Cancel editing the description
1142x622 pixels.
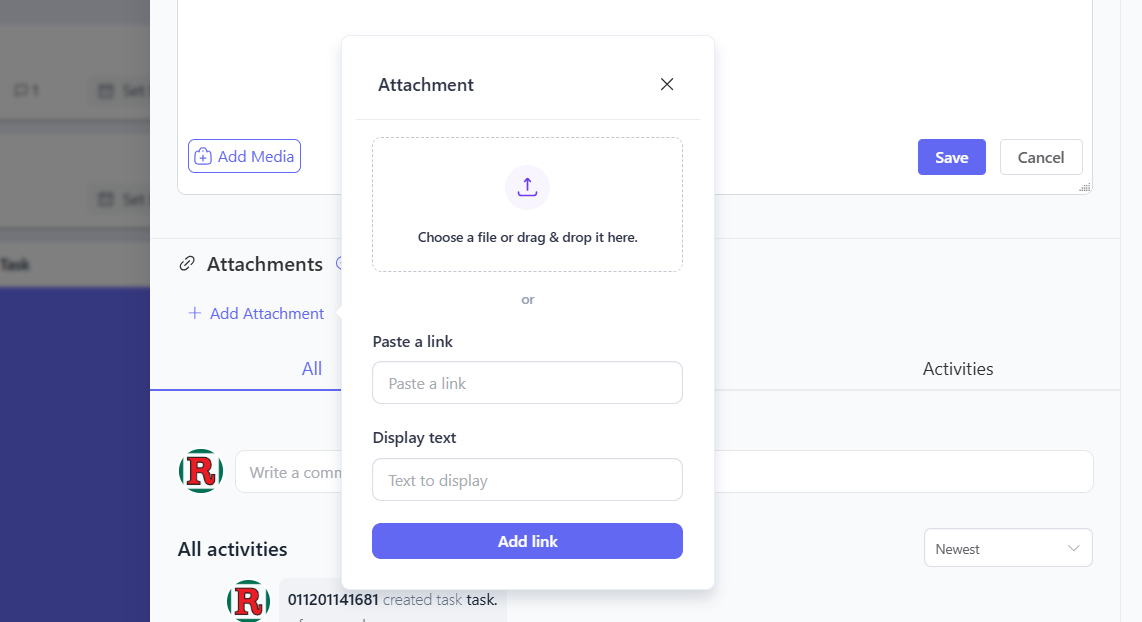pos(1040,157)
